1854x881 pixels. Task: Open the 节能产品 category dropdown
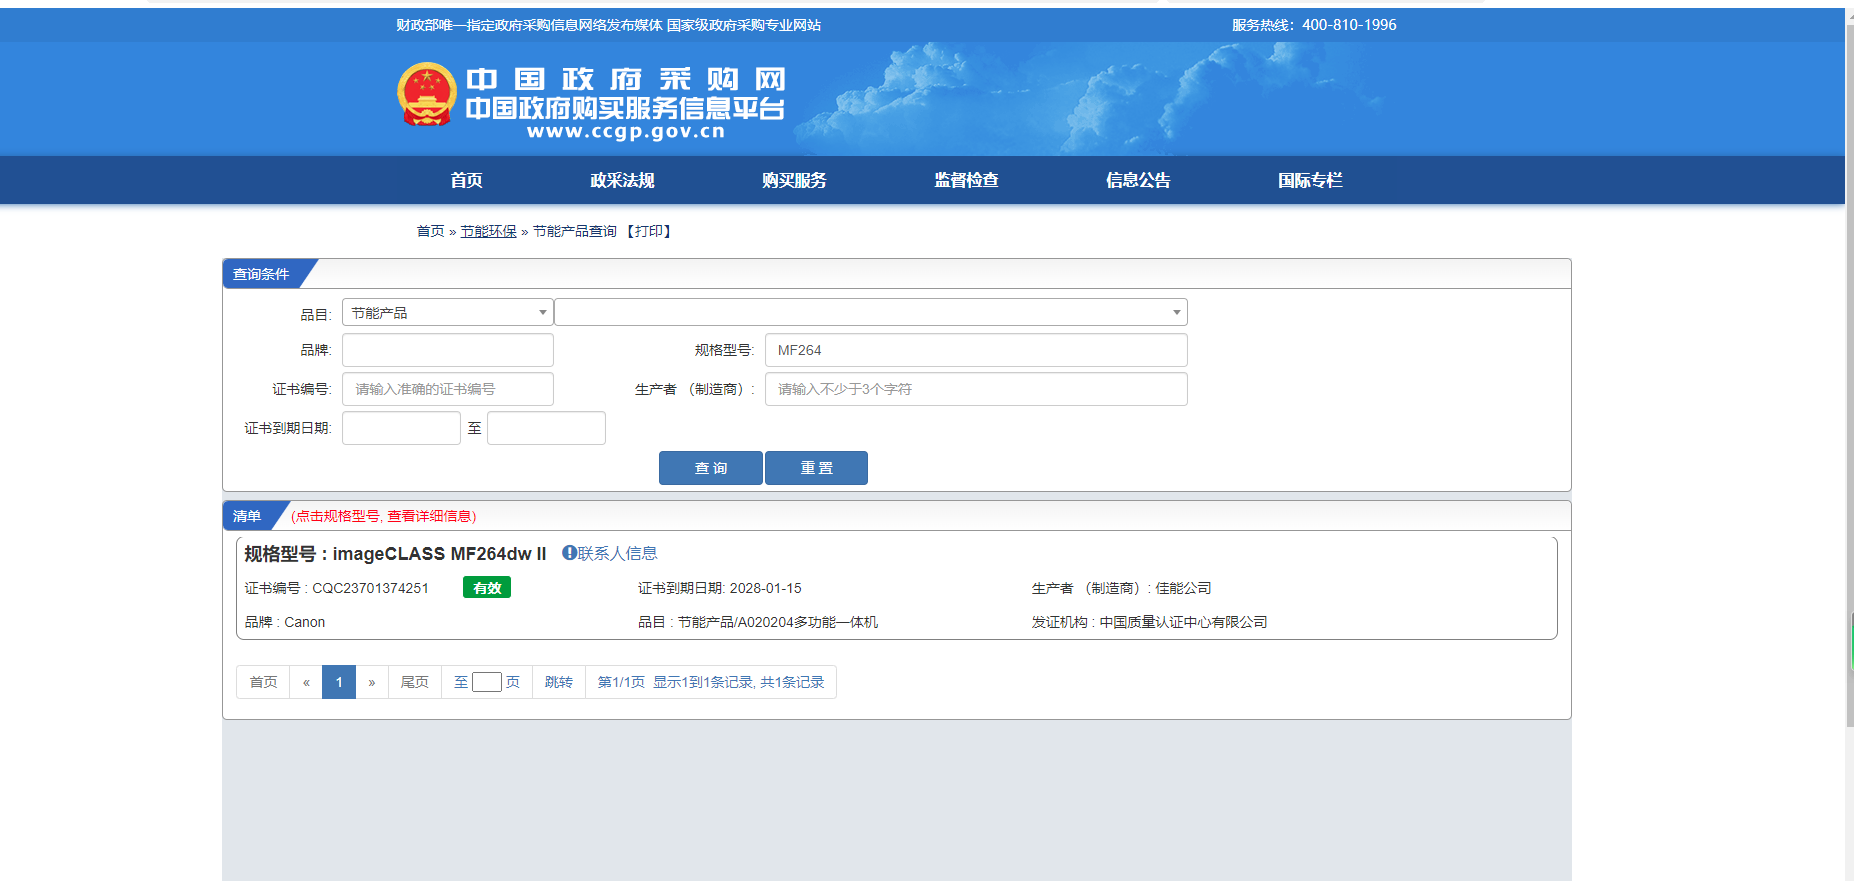pos(447,313)
